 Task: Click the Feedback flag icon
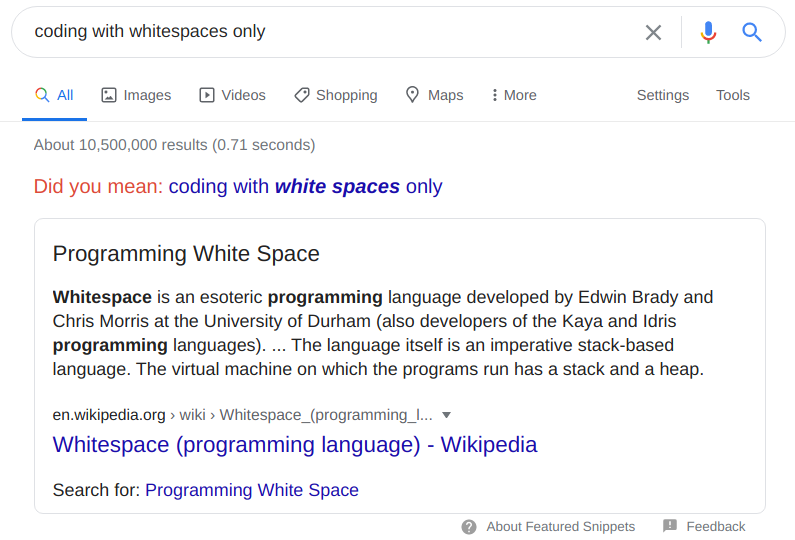670,526
